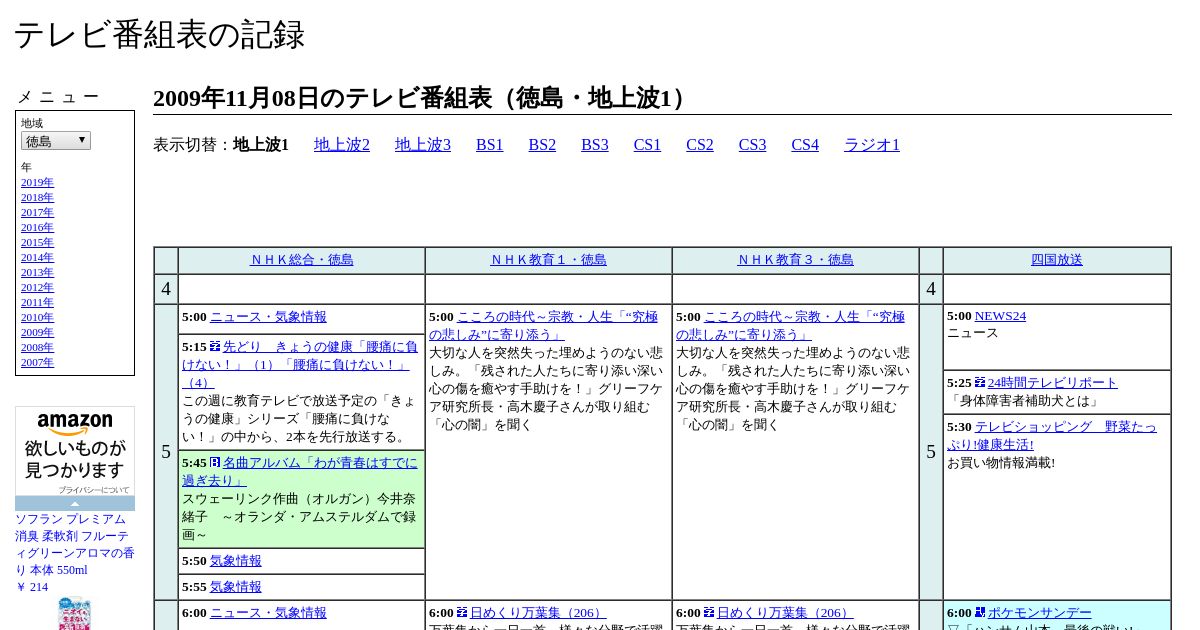Switch to the BS2 listing

click(x=542, y=145)
